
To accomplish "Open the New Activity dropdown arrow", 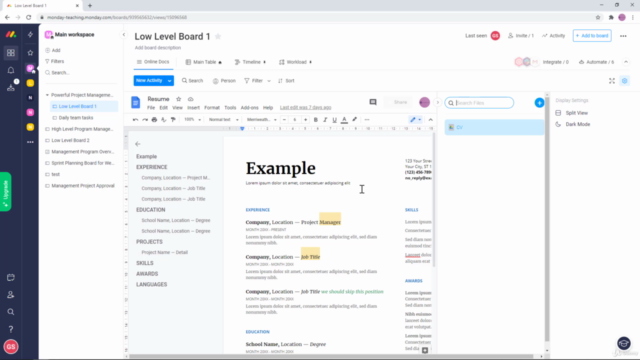I will [x=169, y=81].
